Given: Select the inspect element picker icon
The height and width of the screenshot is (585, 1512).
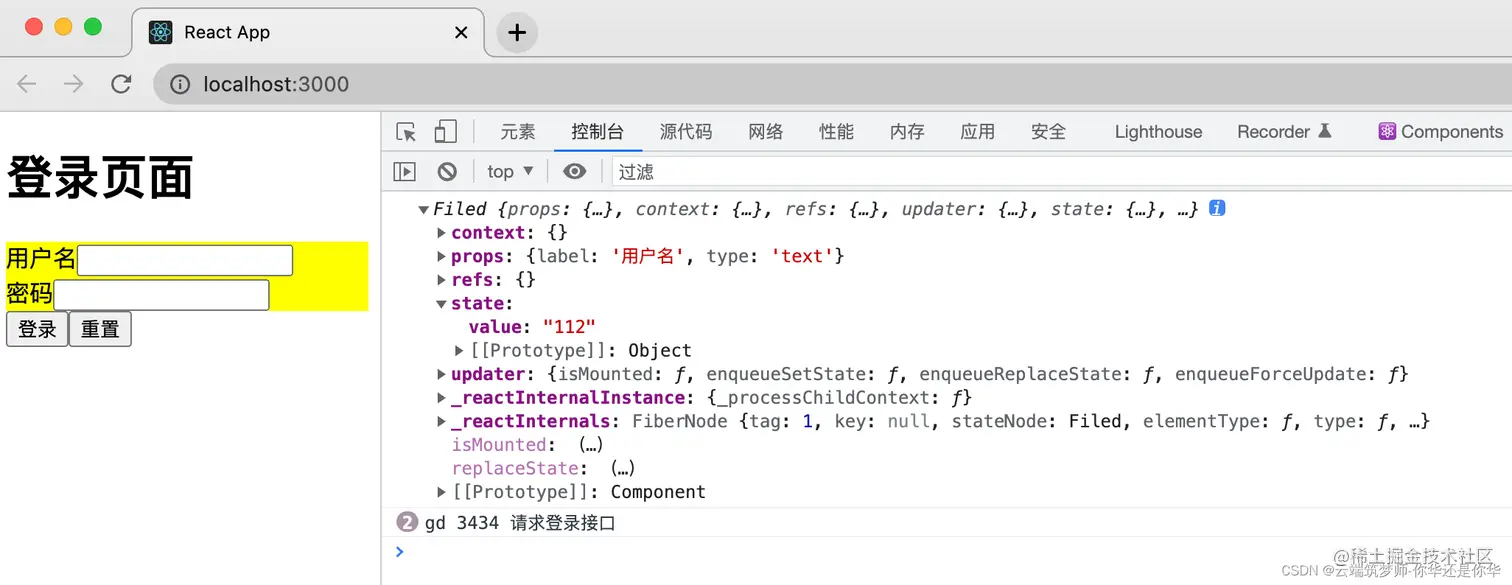Looking at the screenshot, I should pos(406,132).
